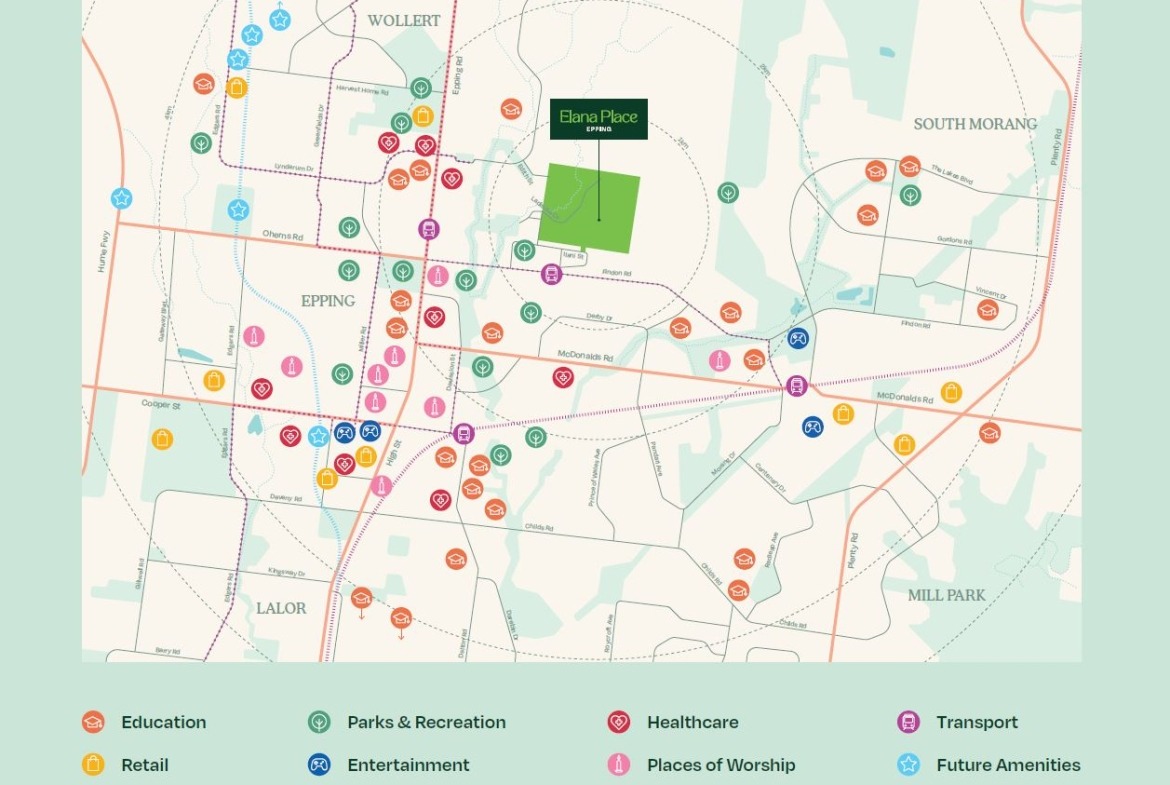The height and width of the screenshot is (785, 1170).
Task: Select the High St road label
Action: 393,453
